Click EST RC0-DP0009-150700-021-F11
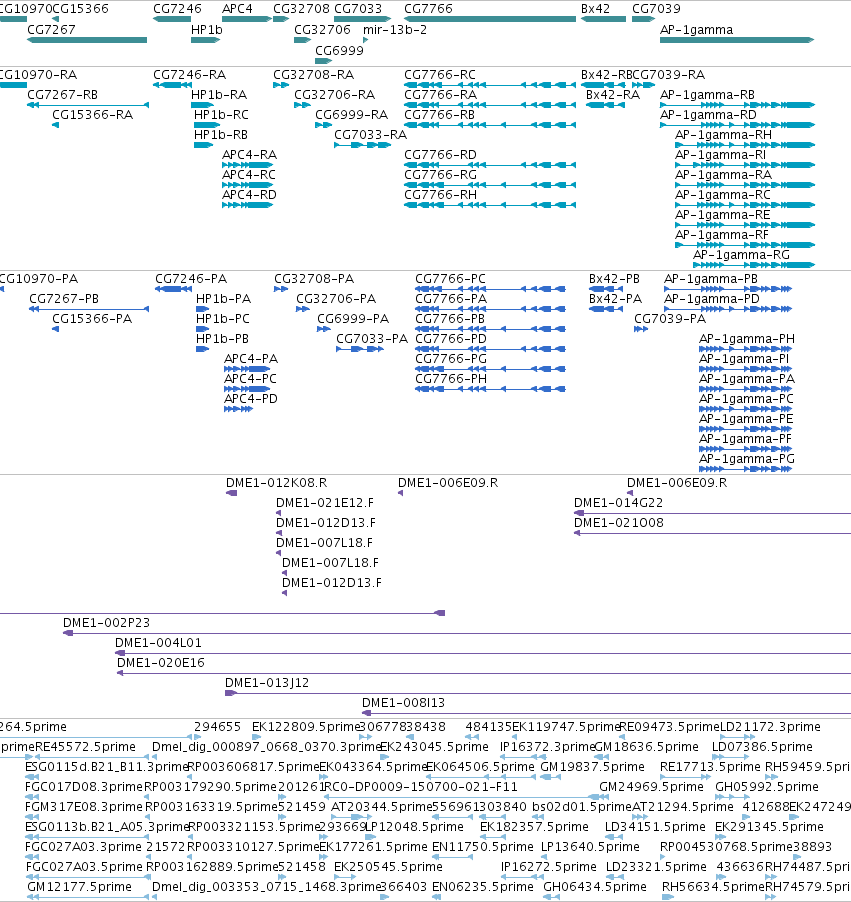 tap(420, 787)
